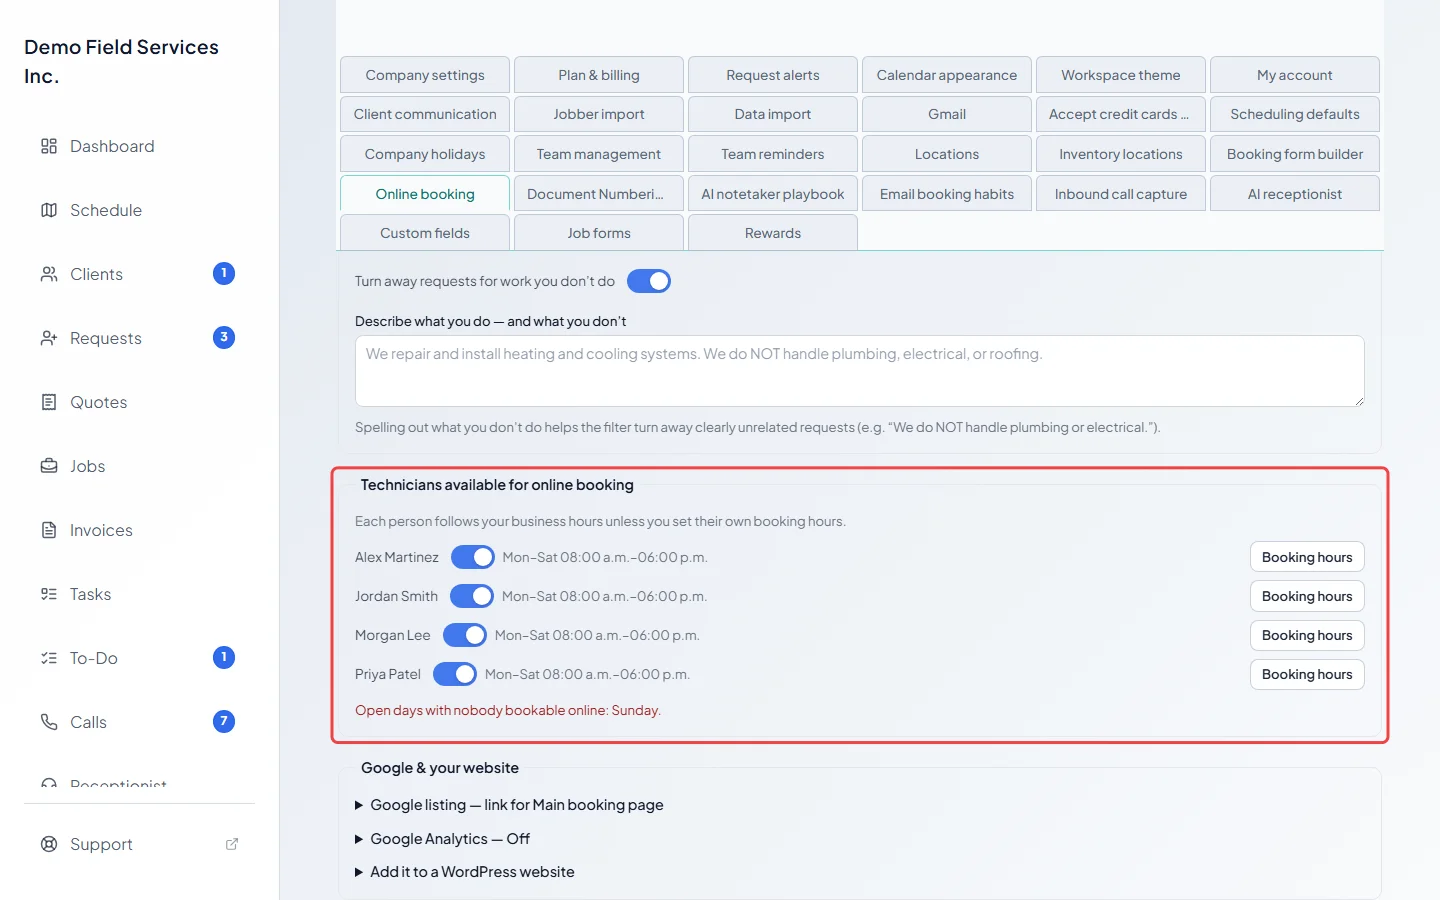Click the Invoices file icon

tap(49, 530)
